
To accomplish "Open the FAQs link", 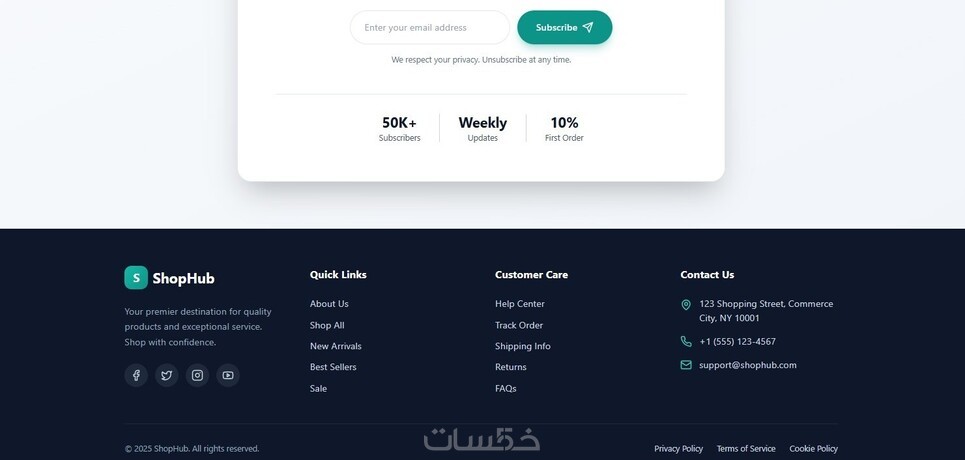I will pos(506,388).
